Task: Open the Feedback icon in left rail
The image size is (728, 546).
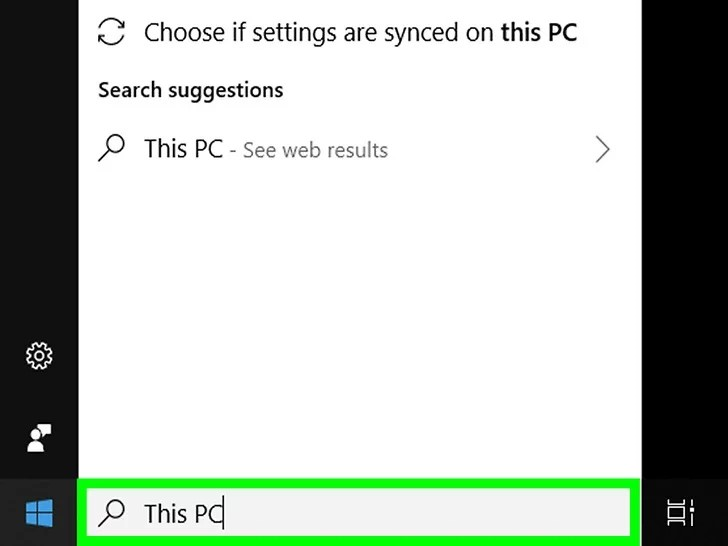Action: tap(39, 437)
